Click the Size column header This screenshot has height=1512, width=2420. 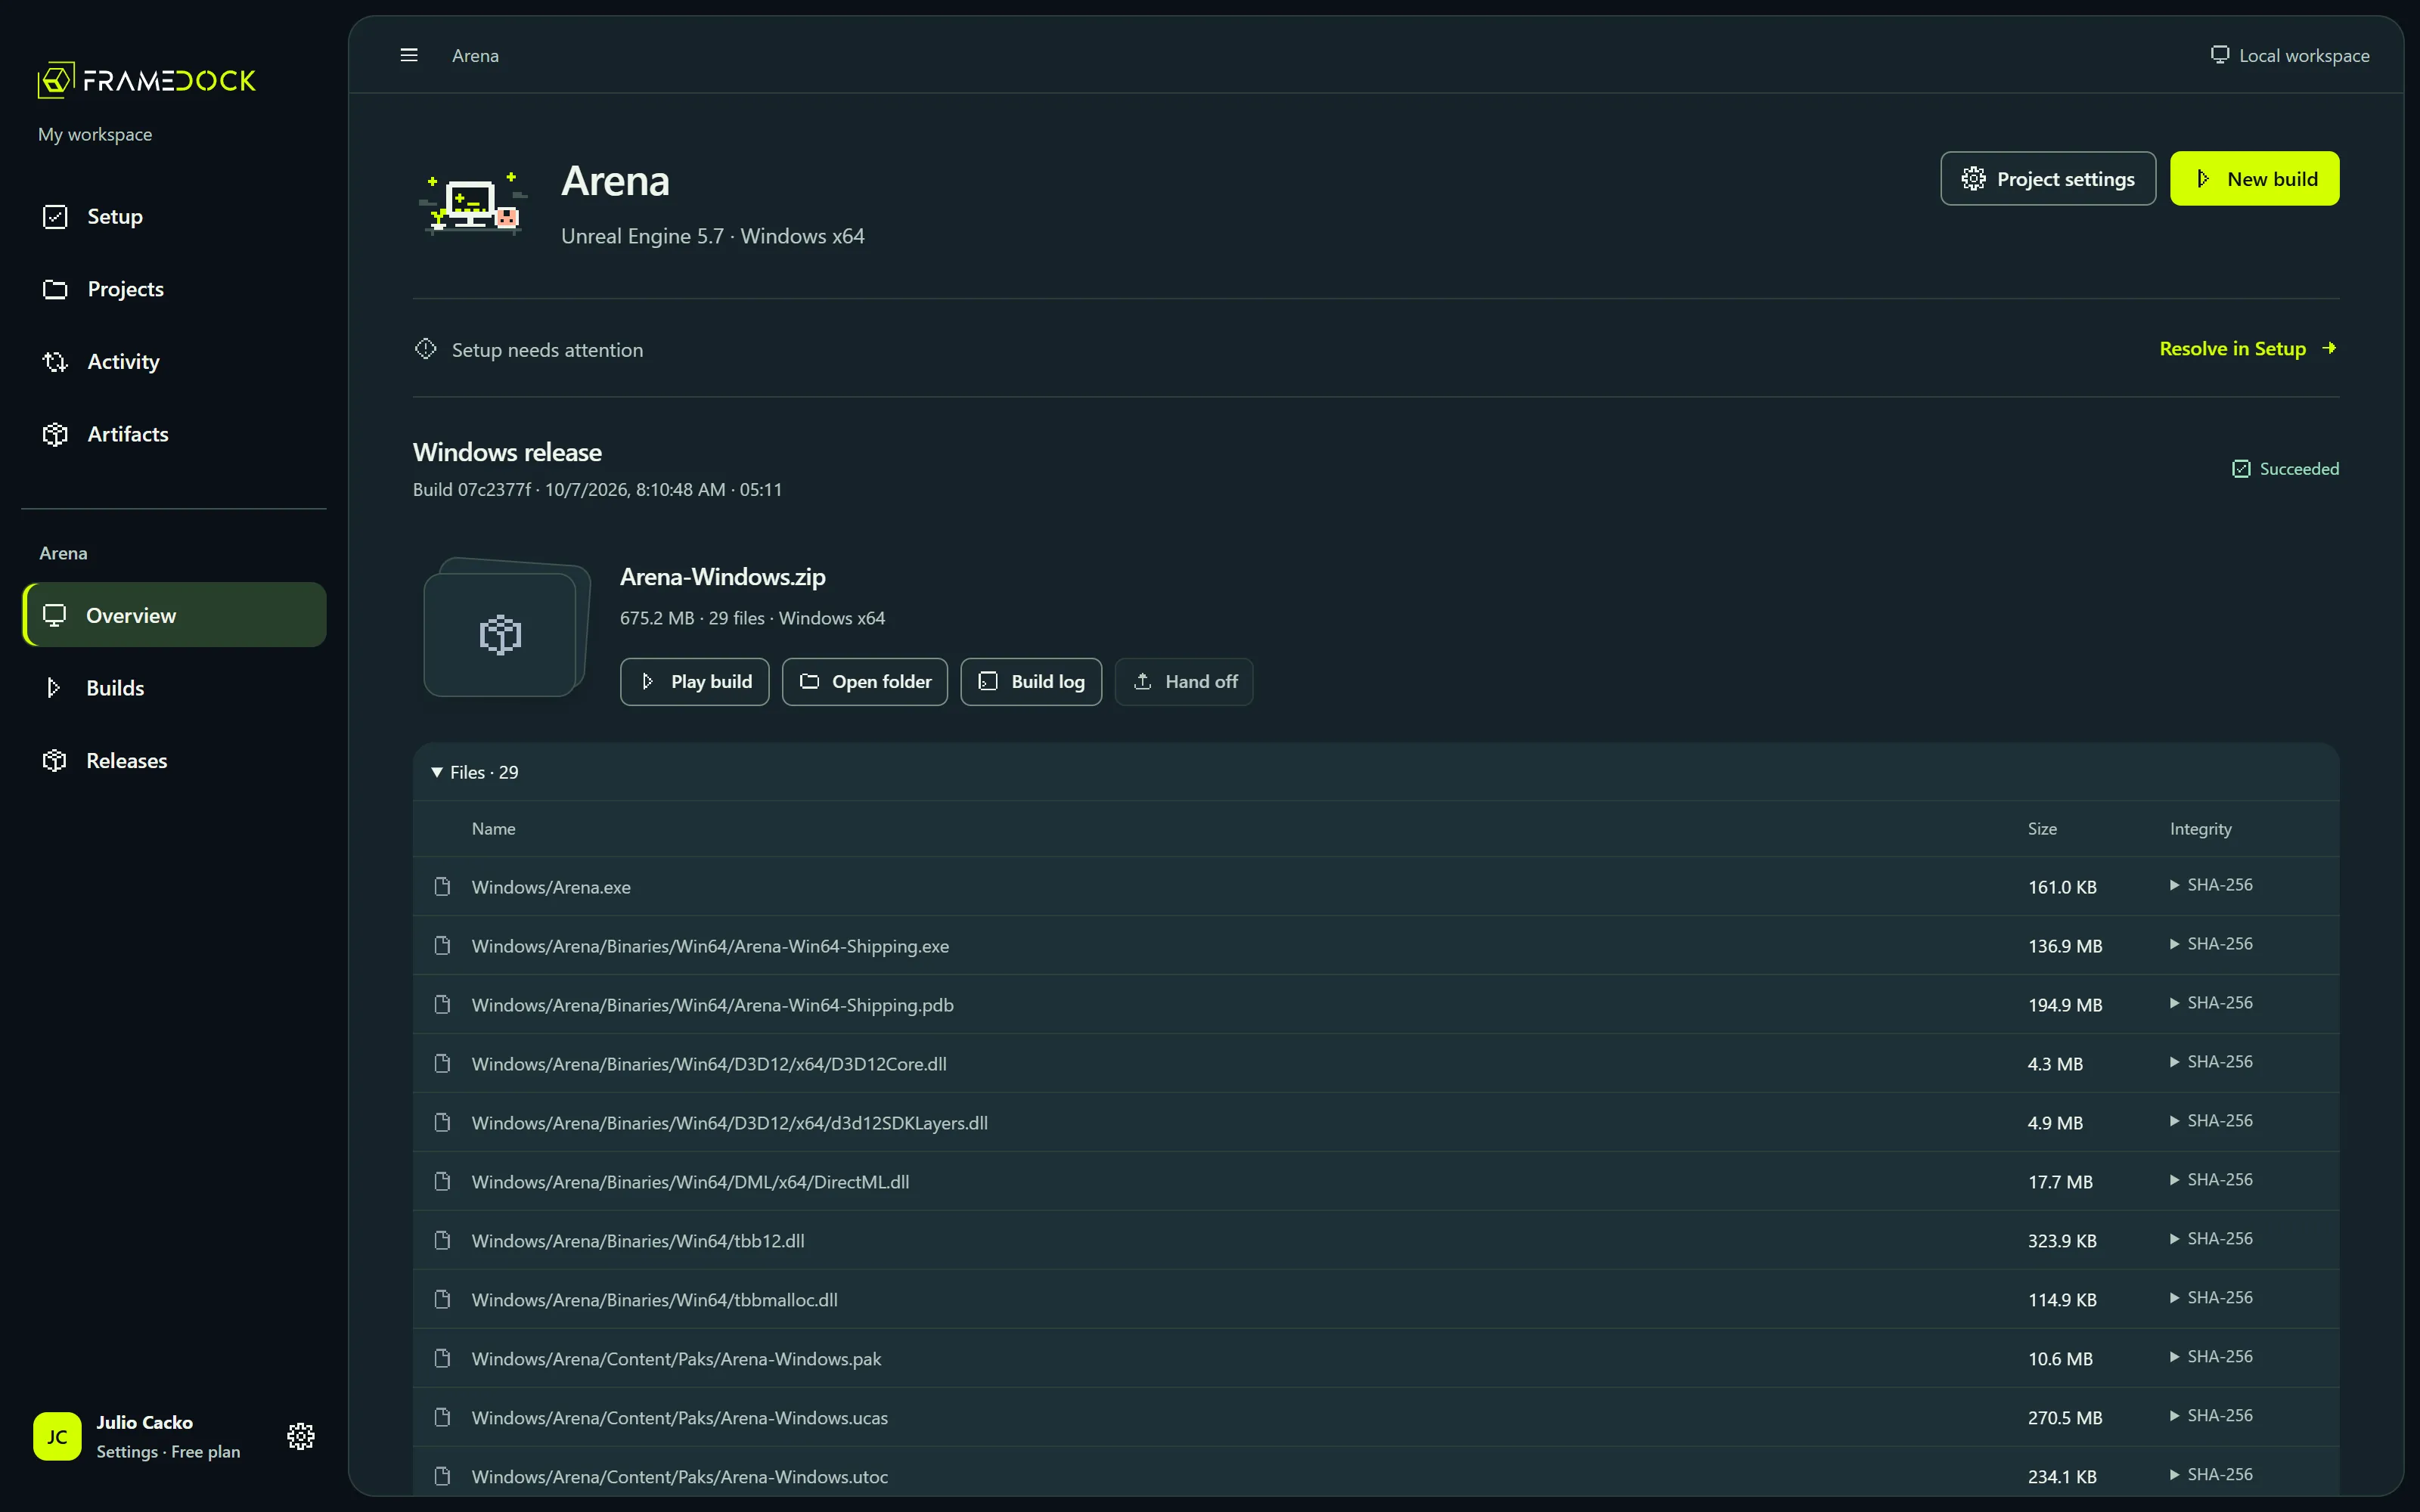tap(2042, 829)
